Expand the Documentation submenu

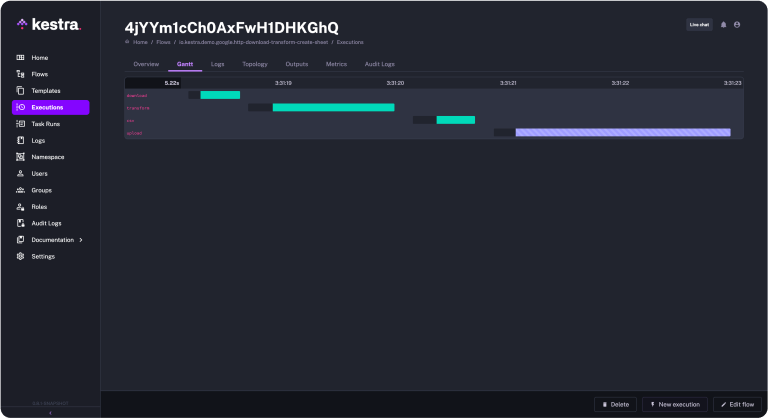tap(81, 240)
